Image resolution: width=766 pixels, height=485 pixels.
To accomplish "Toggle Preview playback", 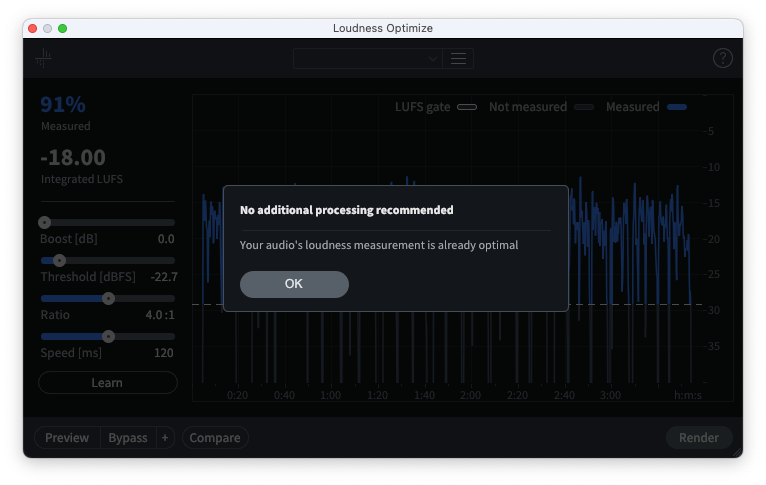I will 67,438.
